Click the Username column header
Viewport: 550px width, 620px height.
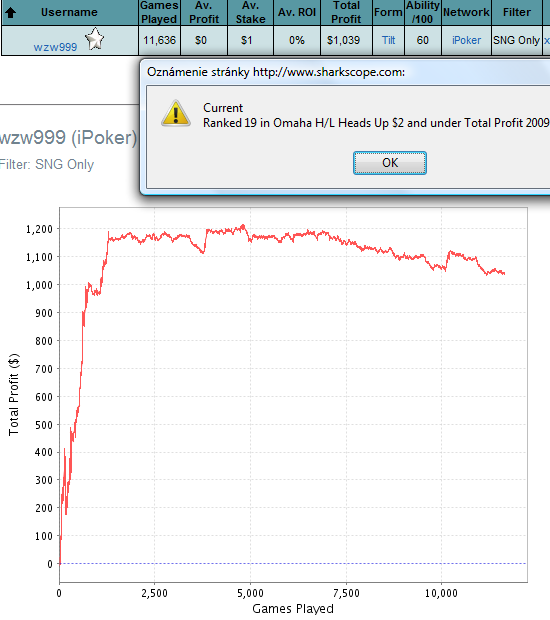[70, 12]
